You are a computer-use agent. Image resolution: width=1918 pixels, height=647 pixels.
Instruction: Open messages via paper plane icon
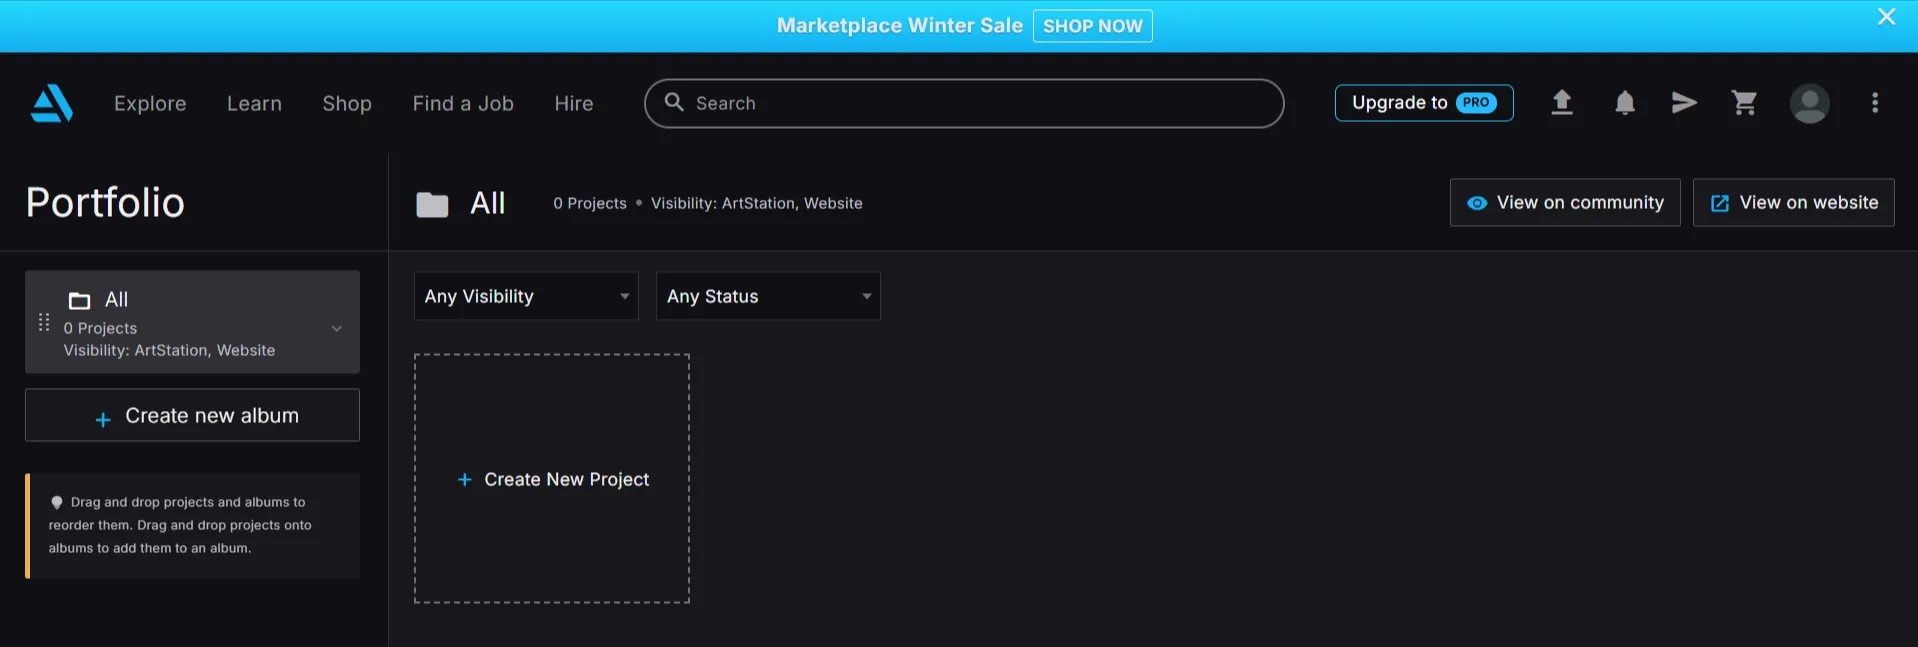click(x=1684, y=102)
